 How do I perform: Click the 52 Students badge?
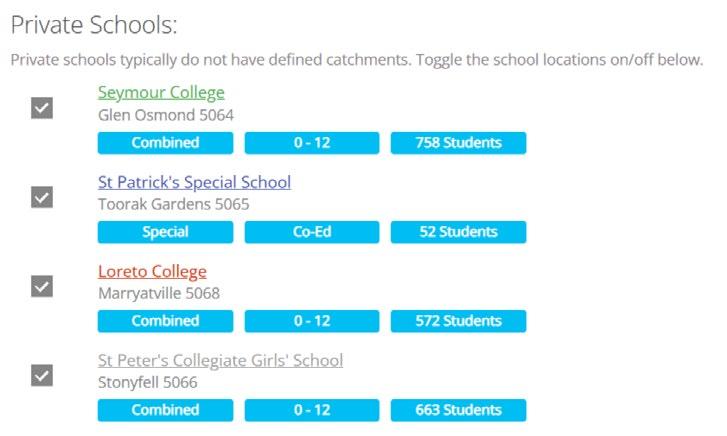click(458, 232)
